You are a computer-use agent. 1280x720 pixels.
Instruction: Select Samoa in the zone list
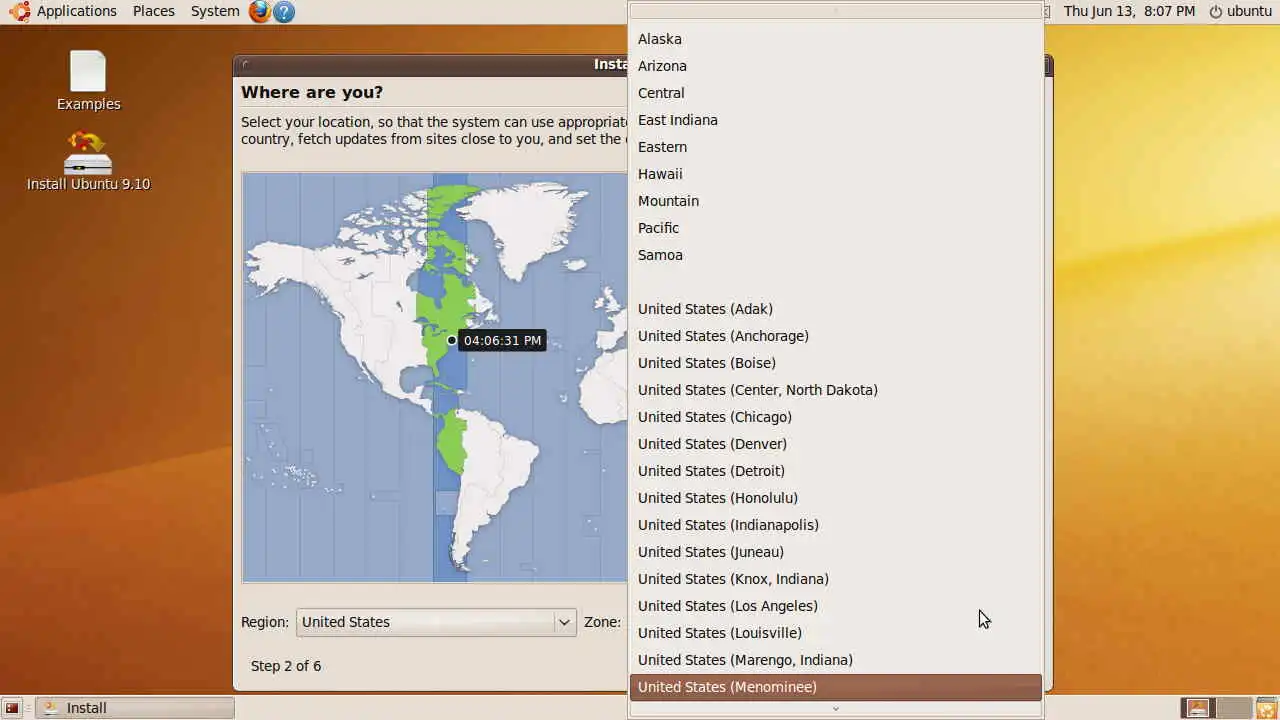click(835, 255)
